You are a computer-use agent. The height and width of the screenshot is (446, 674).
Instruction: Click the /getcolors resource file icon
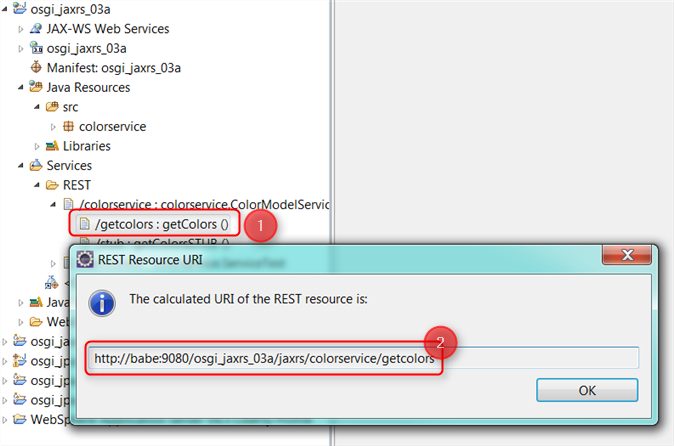(84, 224)
